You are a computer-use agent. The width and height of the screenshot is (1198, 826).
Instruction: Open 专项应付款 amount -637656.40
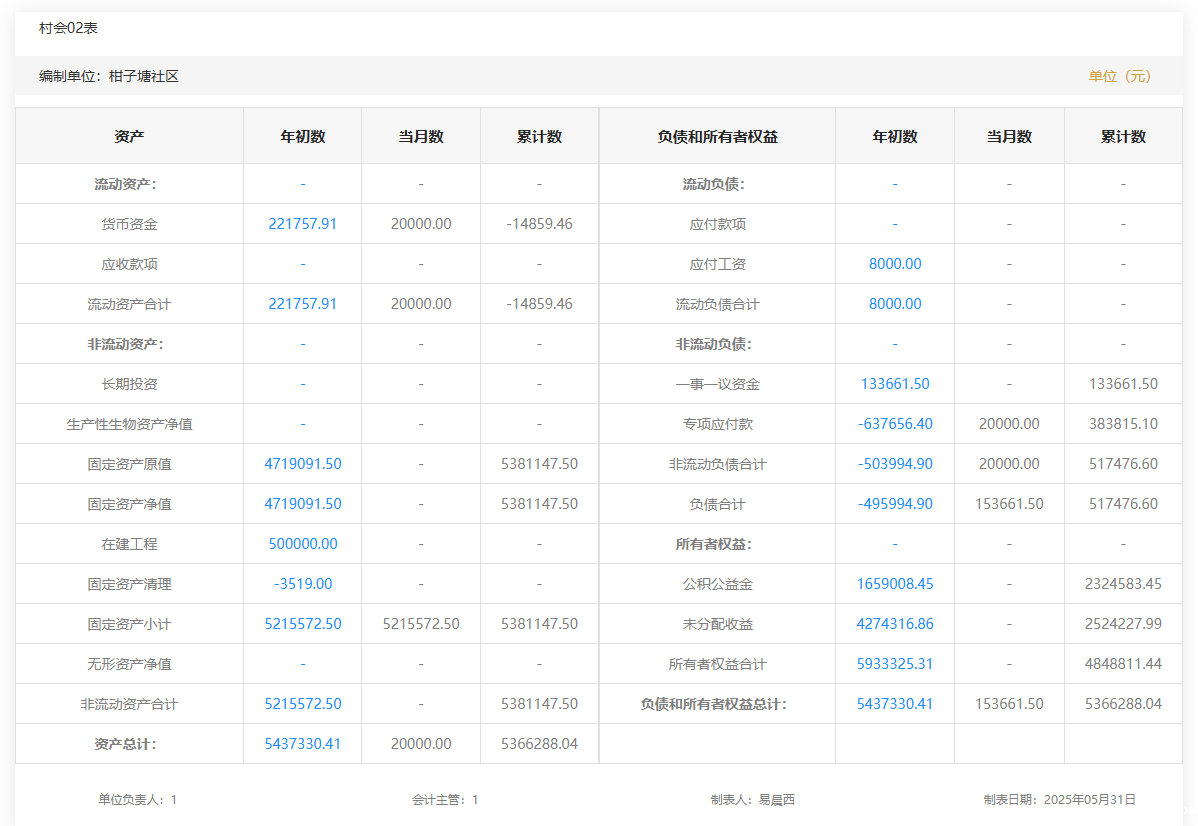(894, 424)
